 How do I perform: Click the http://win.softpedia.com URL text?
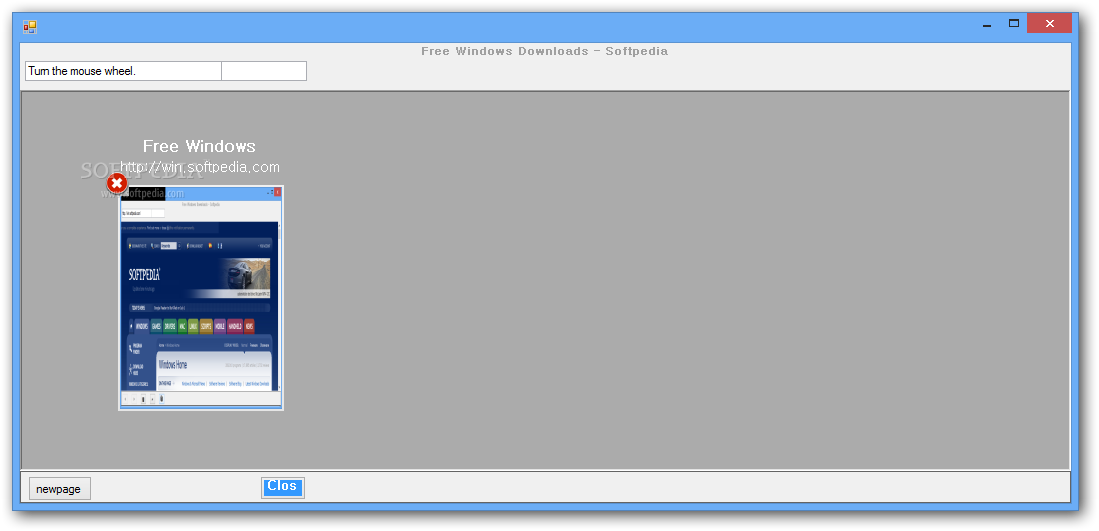[x=200, y=167]
